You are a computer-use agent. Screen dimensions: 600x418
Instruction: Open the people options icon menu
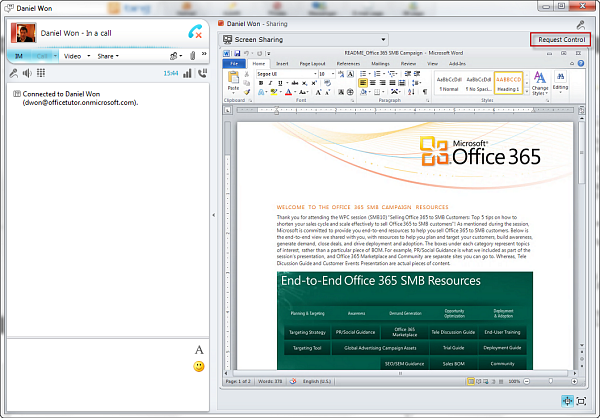[176, 56]
